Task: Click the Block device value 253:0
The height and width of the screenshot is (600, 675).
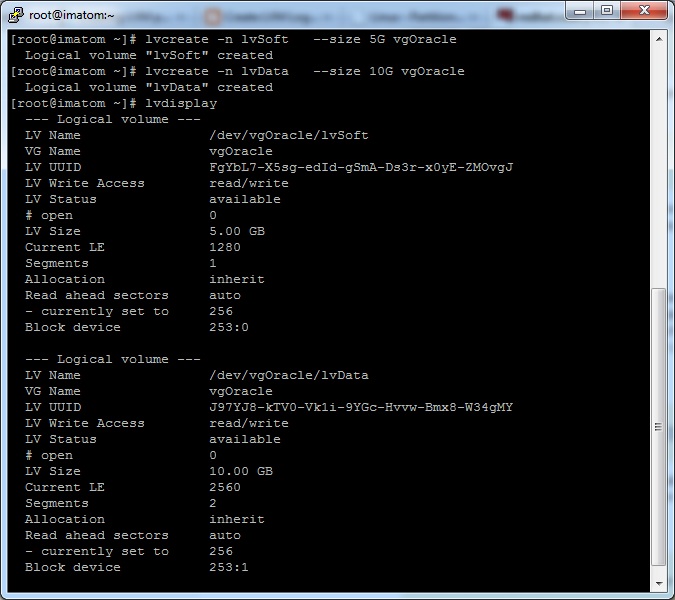Action: [229, 327]
